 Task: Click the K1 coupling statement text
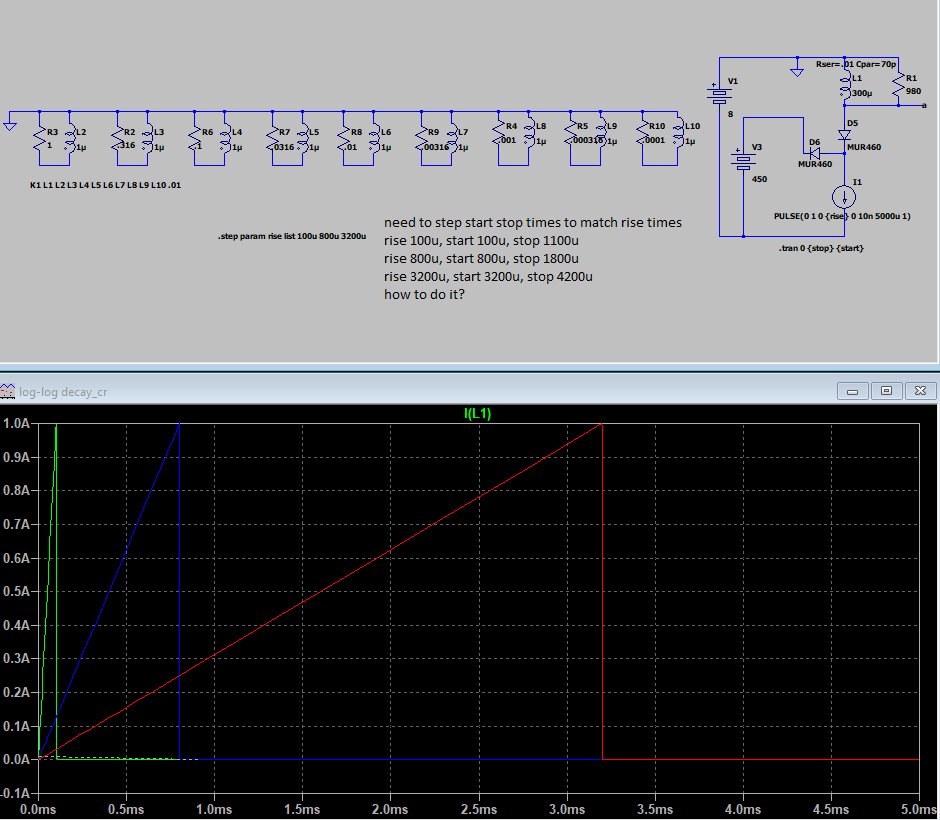pos(106,185)
